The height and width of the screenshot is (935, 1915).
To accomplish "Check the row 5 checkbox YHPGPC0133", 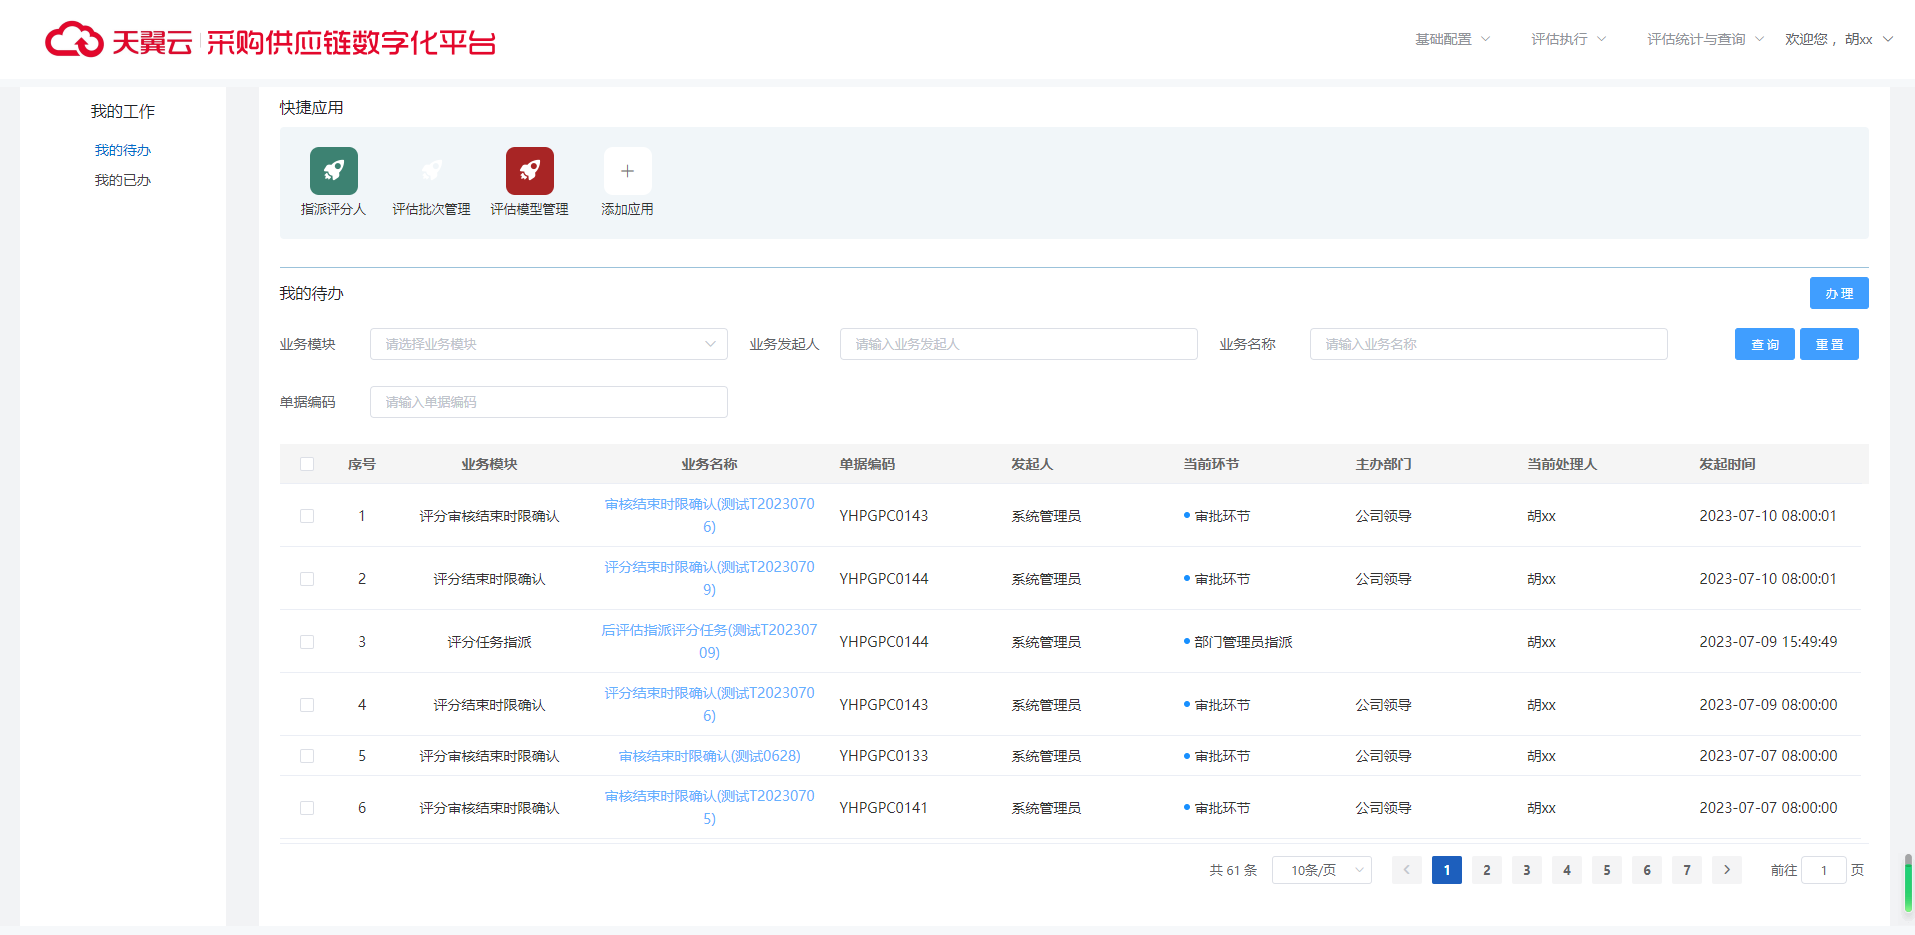I will pos(307,756).
